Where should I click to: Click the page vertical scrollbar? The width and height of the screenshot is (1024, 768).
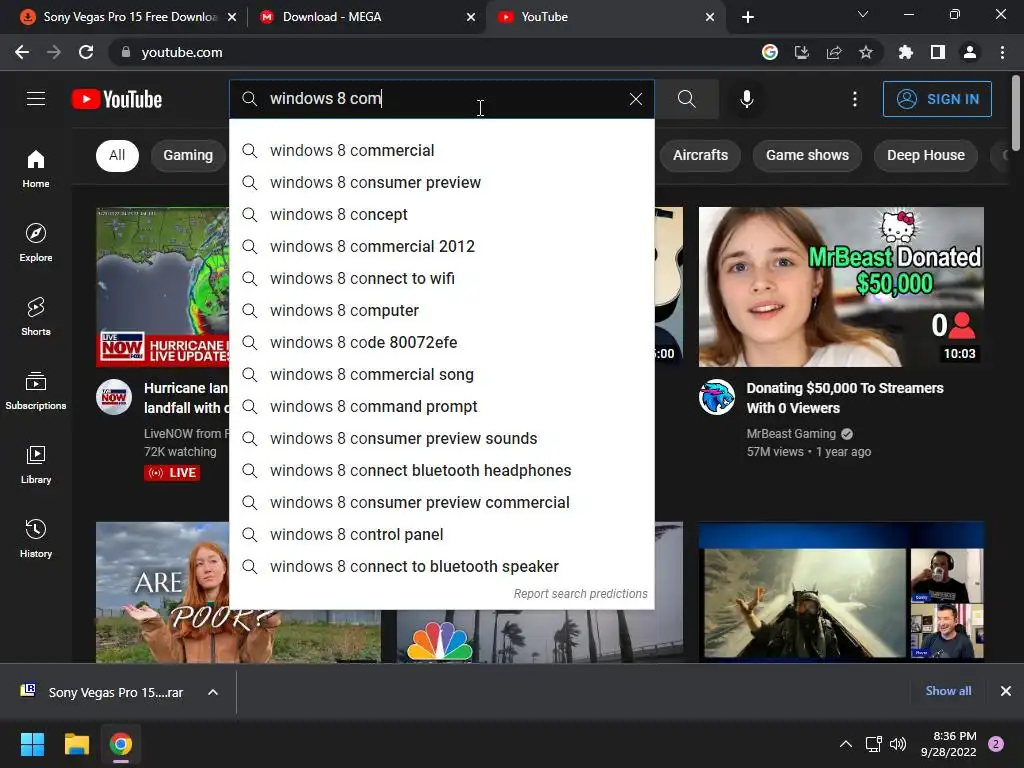[1016, 112]
